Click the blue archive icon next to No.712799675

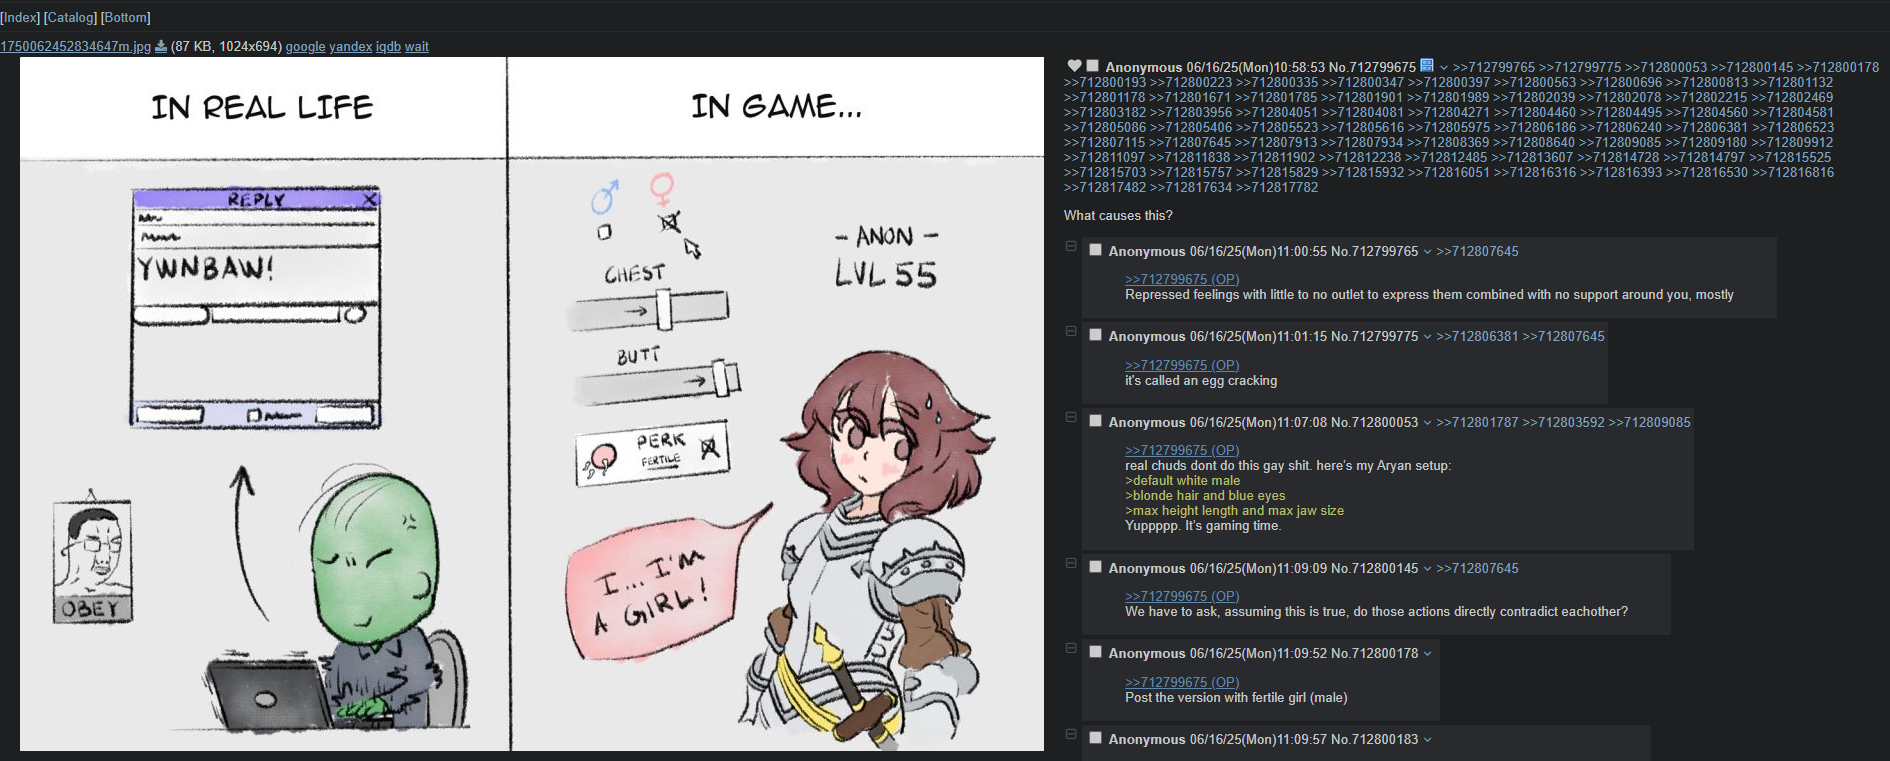click(x=1427, y=65)
